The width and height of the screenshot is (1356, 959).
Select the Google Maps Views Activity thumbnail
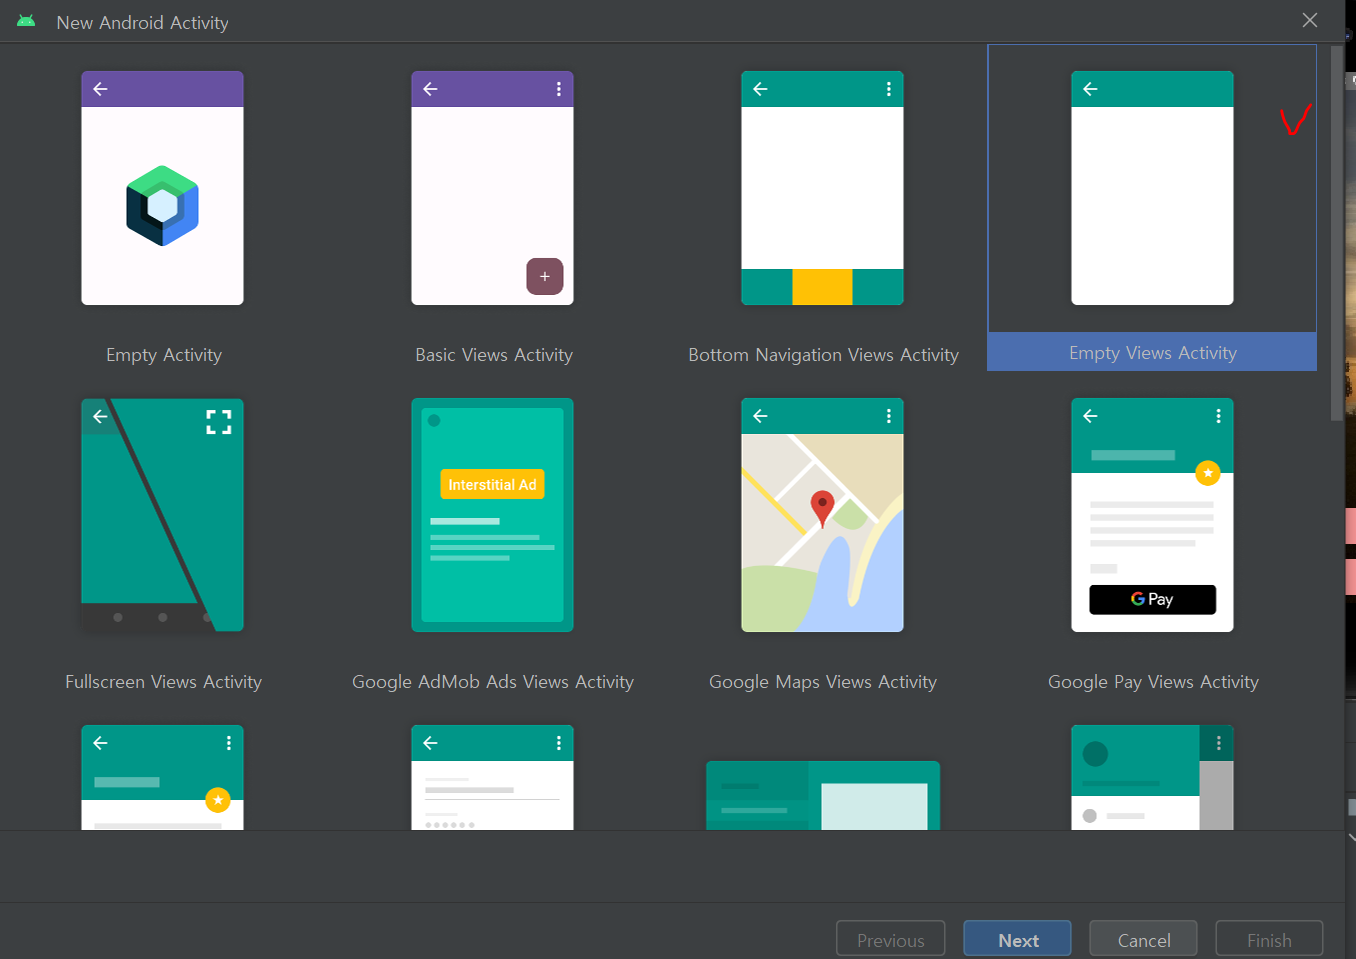[822, 515]
